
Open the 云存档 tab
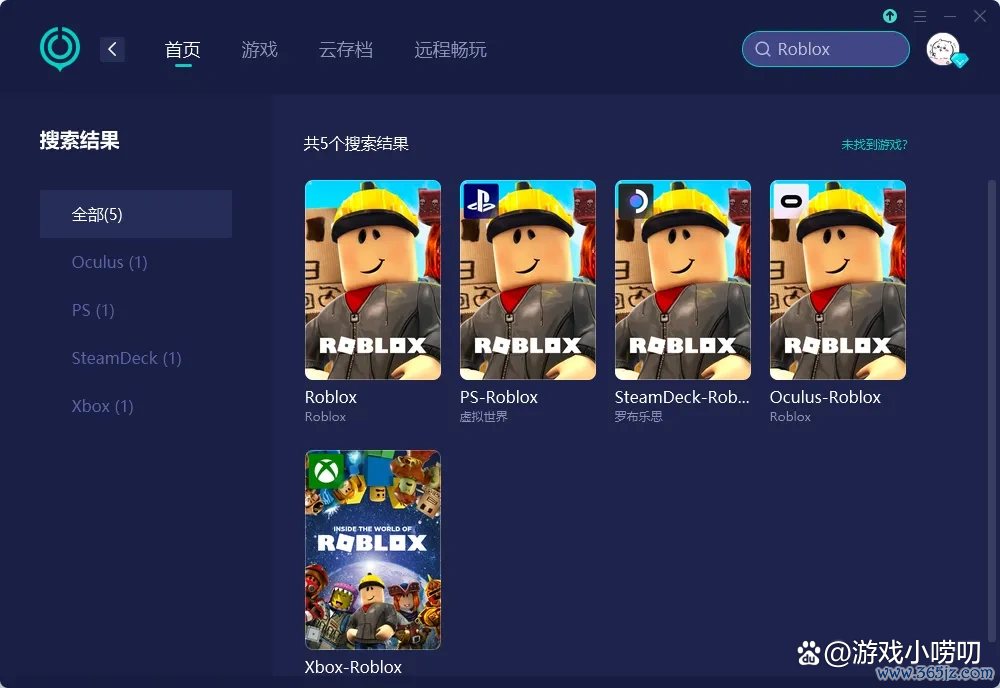(346, 50)
